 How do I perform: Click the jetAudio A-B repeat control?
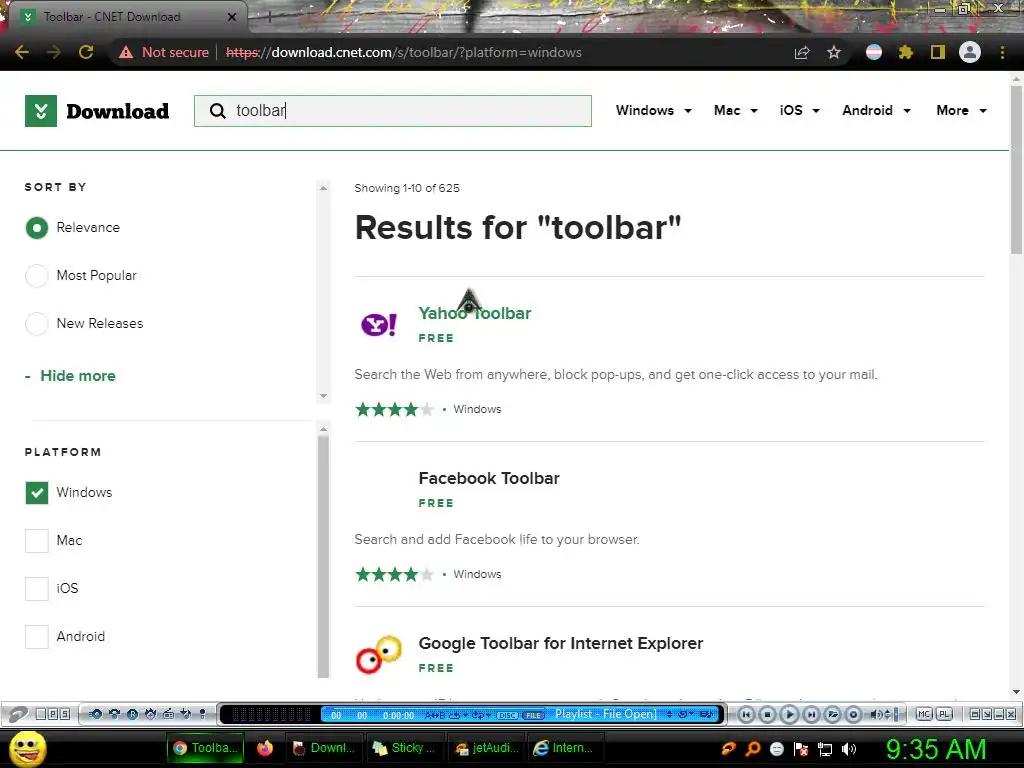(x=435, y=714)
